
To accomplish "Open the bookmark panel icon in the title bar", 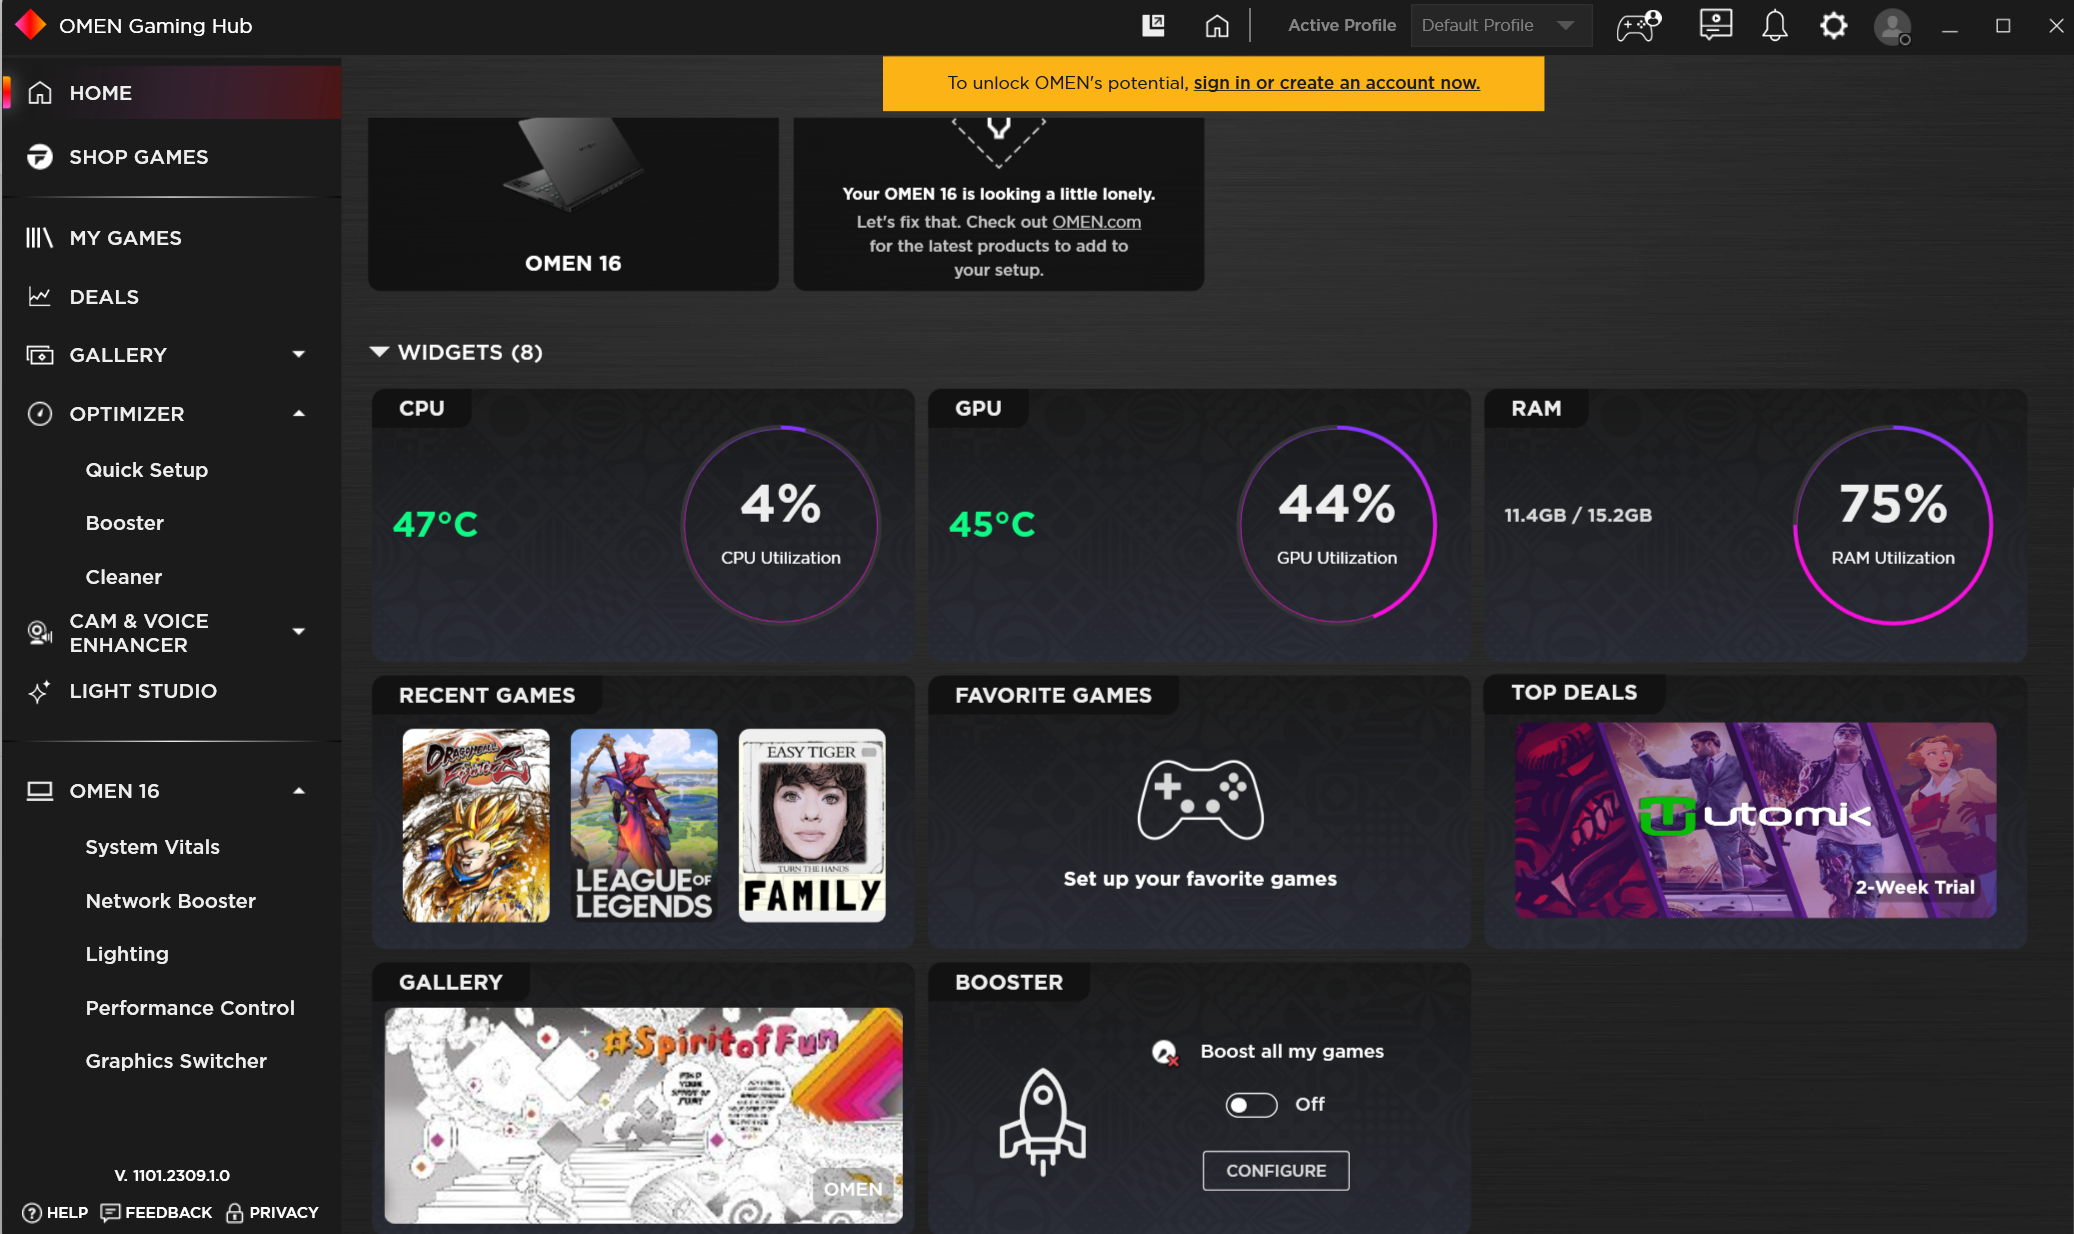I will 1153,25.
